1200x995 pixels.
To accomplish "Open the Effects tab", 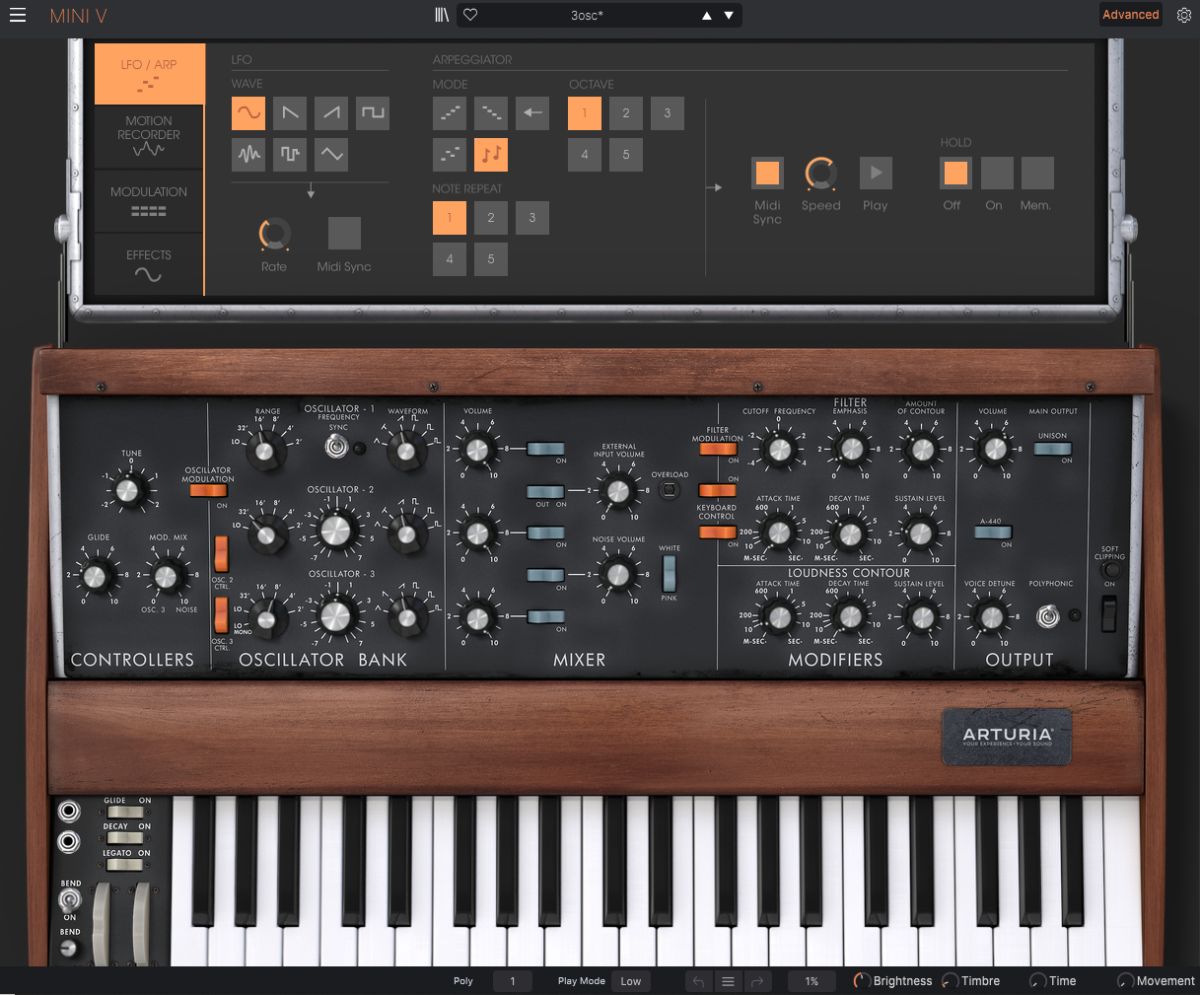I will click(x=149, y=265).
